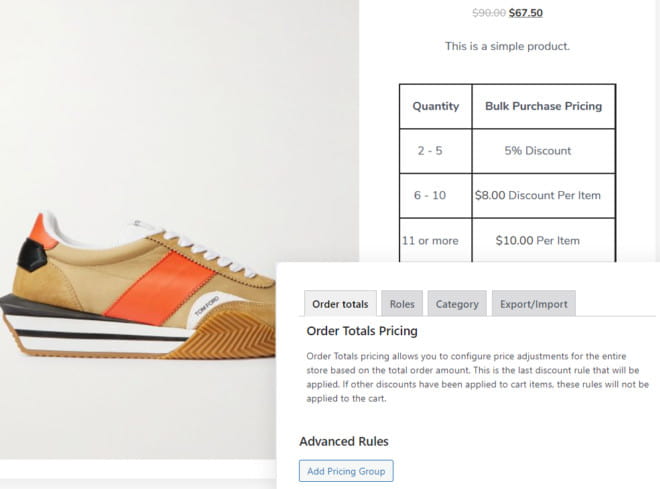The width and height of the screenshot is (660, 489).
Task: Click the struck-through $90.00 original price
Action: click(x=488, y=13)
